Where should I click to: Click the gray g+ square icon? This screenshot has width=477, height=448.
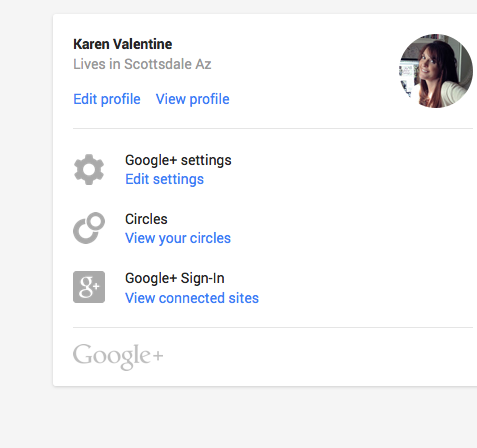pyautogui.click(x=89, y=287)
